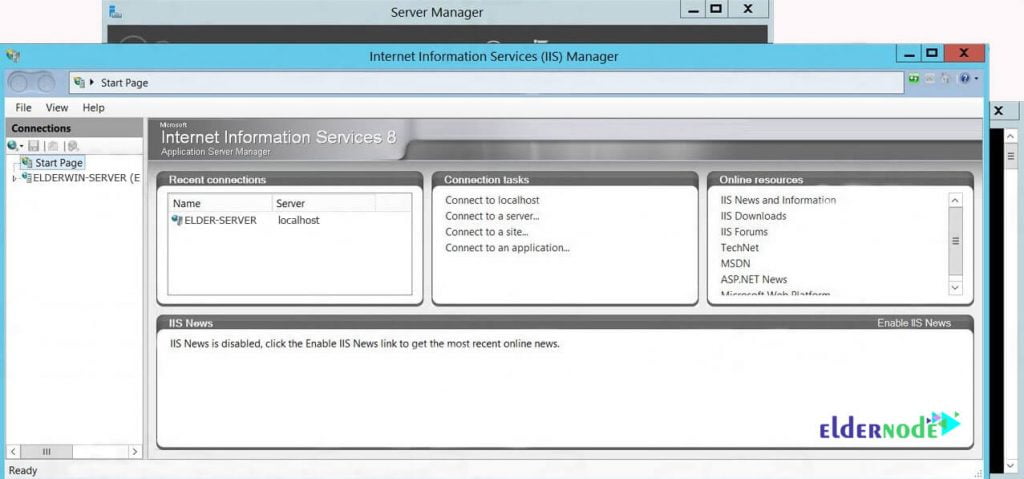
Task: Click the Create New Connection globe icon
Action: click(12, 146)
